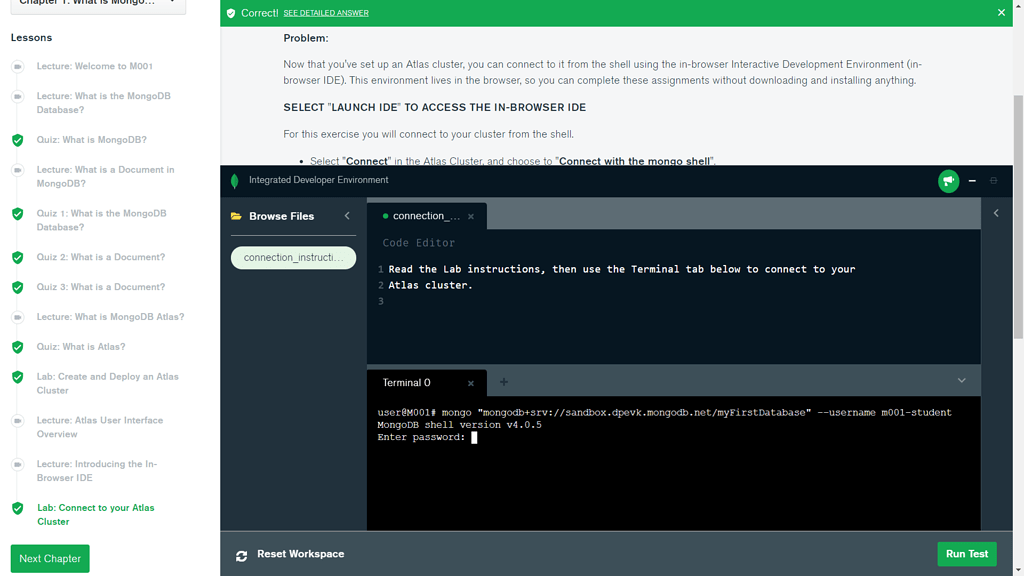Click the Next Chapter button
The width and height of the screenshot is (1024, 576).
[49, 558]
